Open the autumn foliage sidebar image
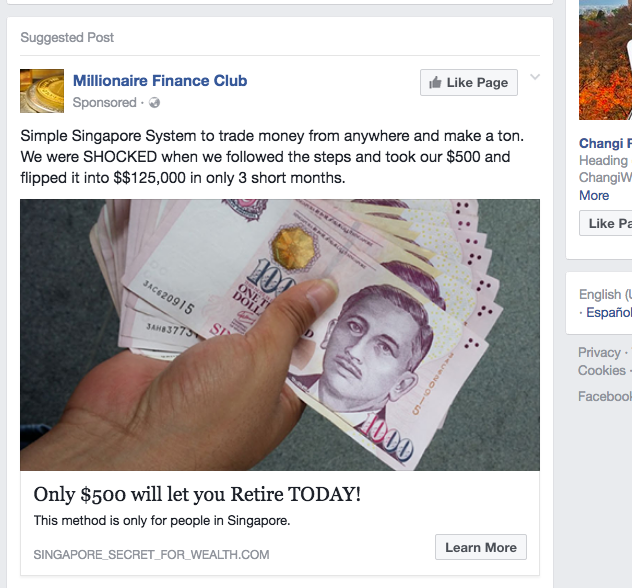 tap(605, 60)
